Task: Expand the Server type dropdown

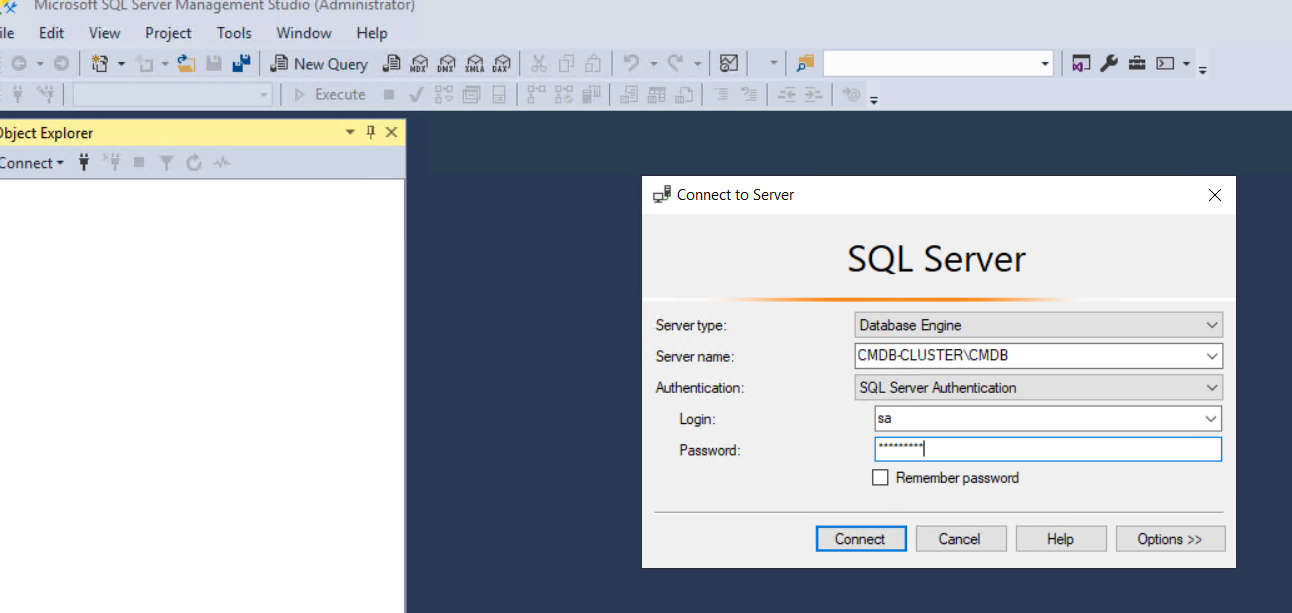Action: point(1212,325)
